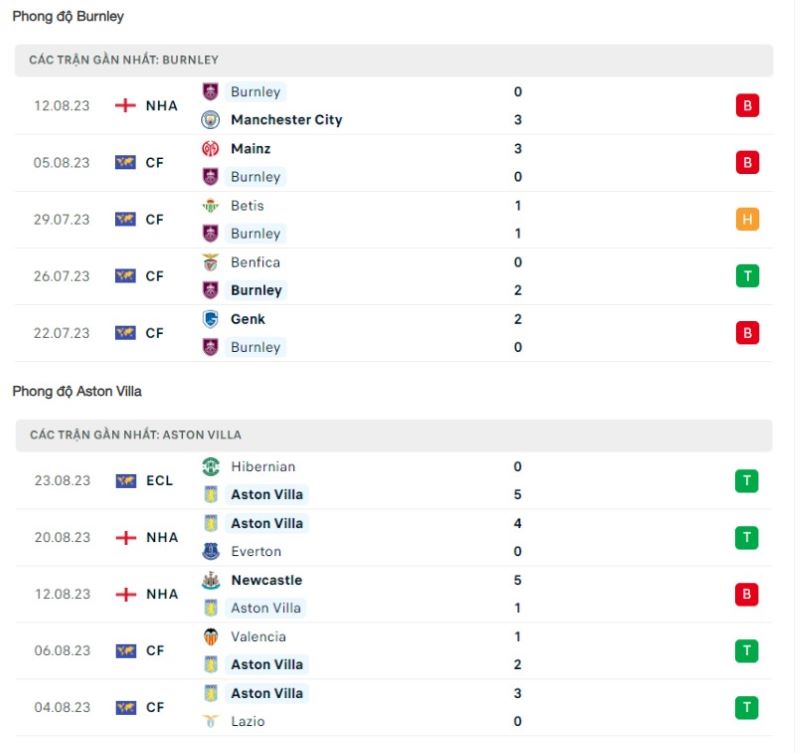Click the Real Betis club badge
This screenshot has width=800, height=753.
pos(212,205)
